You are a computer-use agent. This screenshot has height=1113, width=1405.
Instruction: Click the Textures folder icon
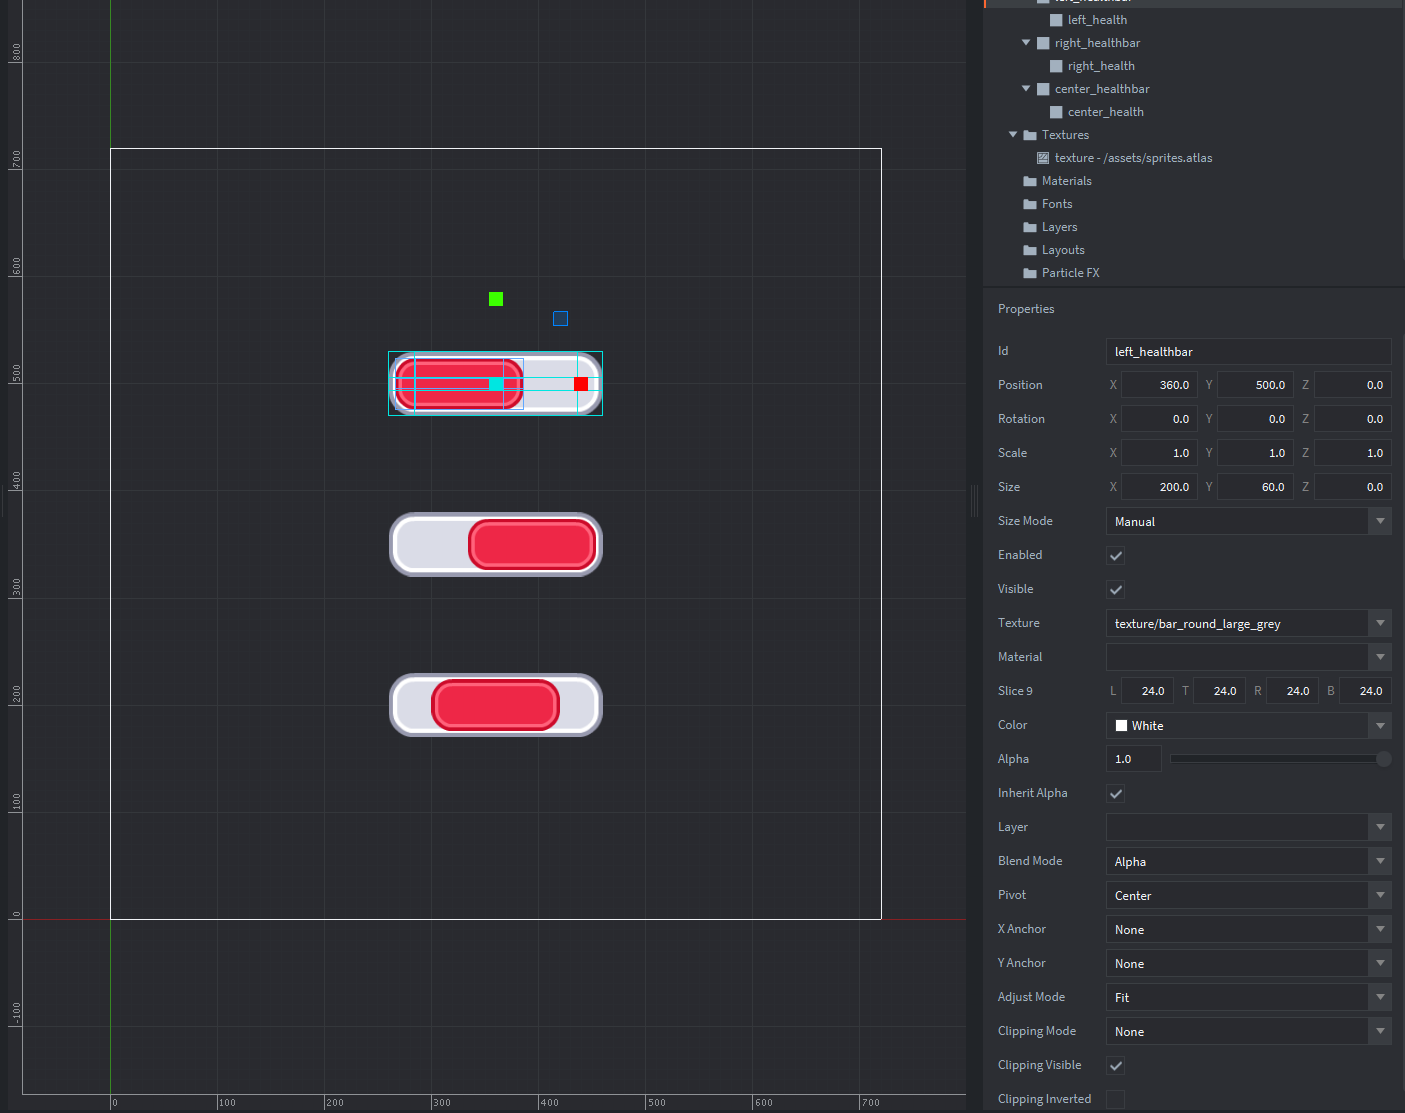point(1030,135)
